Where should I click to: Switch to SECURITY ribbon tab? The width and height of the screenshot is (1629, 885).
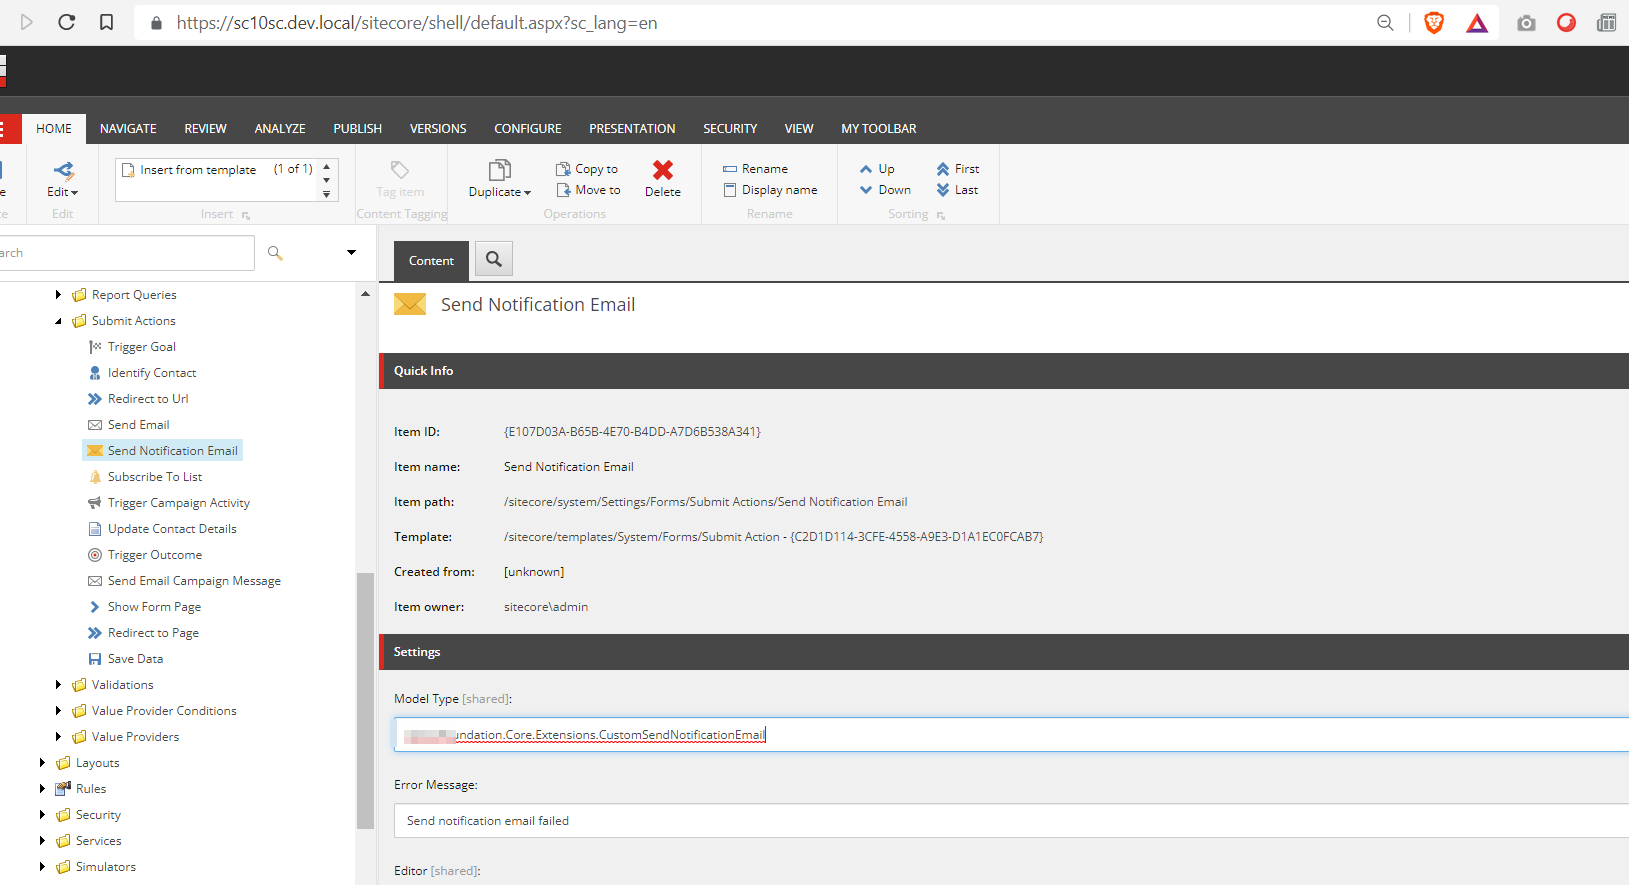(x=730, y=129)
